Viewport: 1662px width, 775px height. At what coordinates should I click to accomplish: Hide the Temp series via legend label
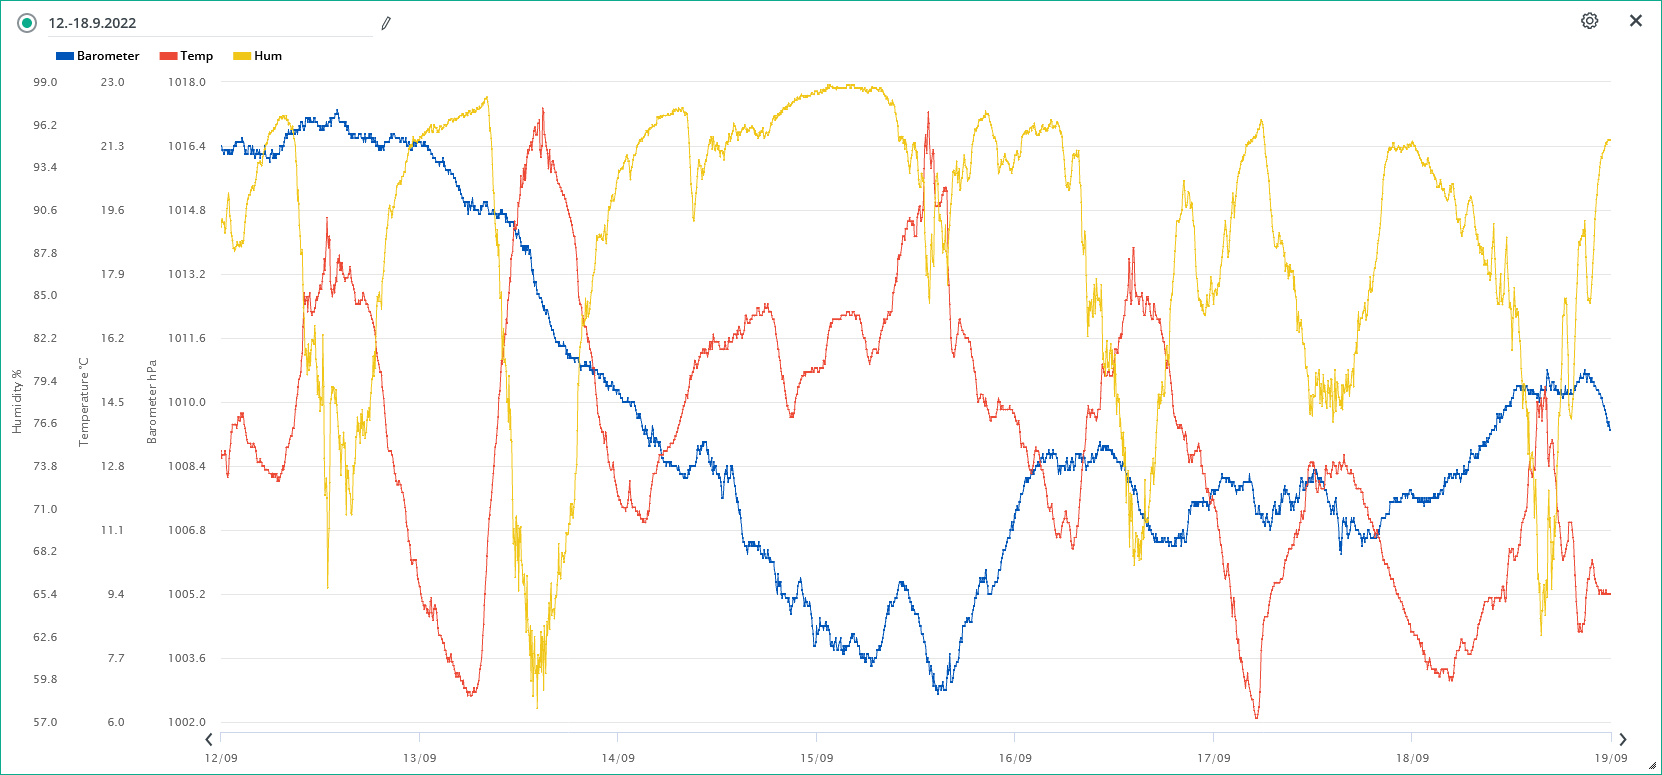click(x=196, y=56)
